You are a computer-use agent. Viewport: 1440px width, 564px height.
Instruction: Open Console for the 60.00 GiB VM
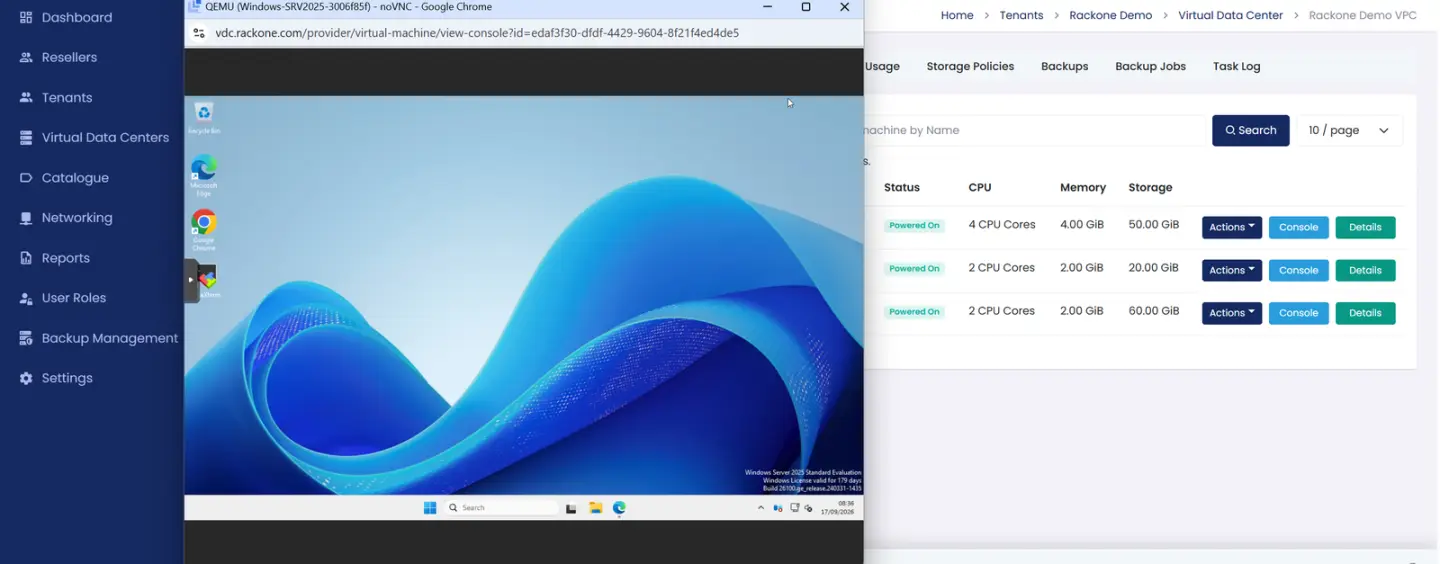click(1299, 313)
